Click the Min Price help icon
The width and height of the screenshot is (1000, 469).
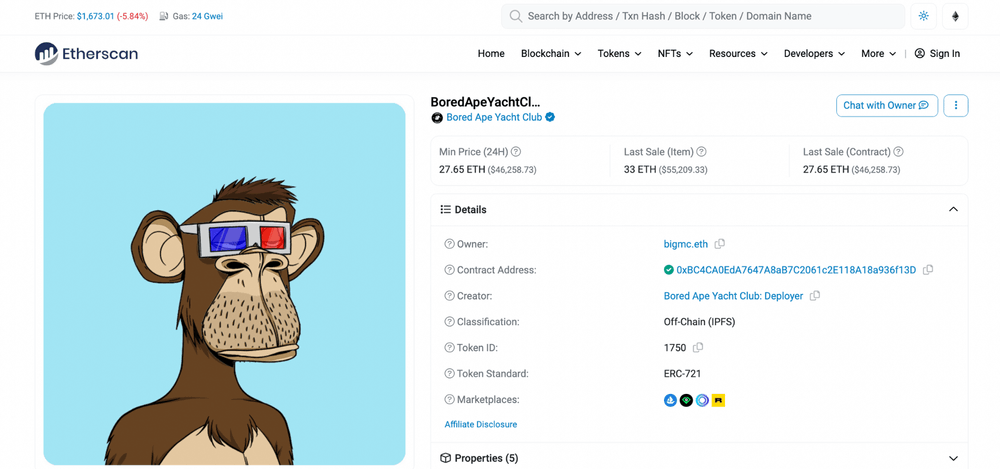pos(516,152)
